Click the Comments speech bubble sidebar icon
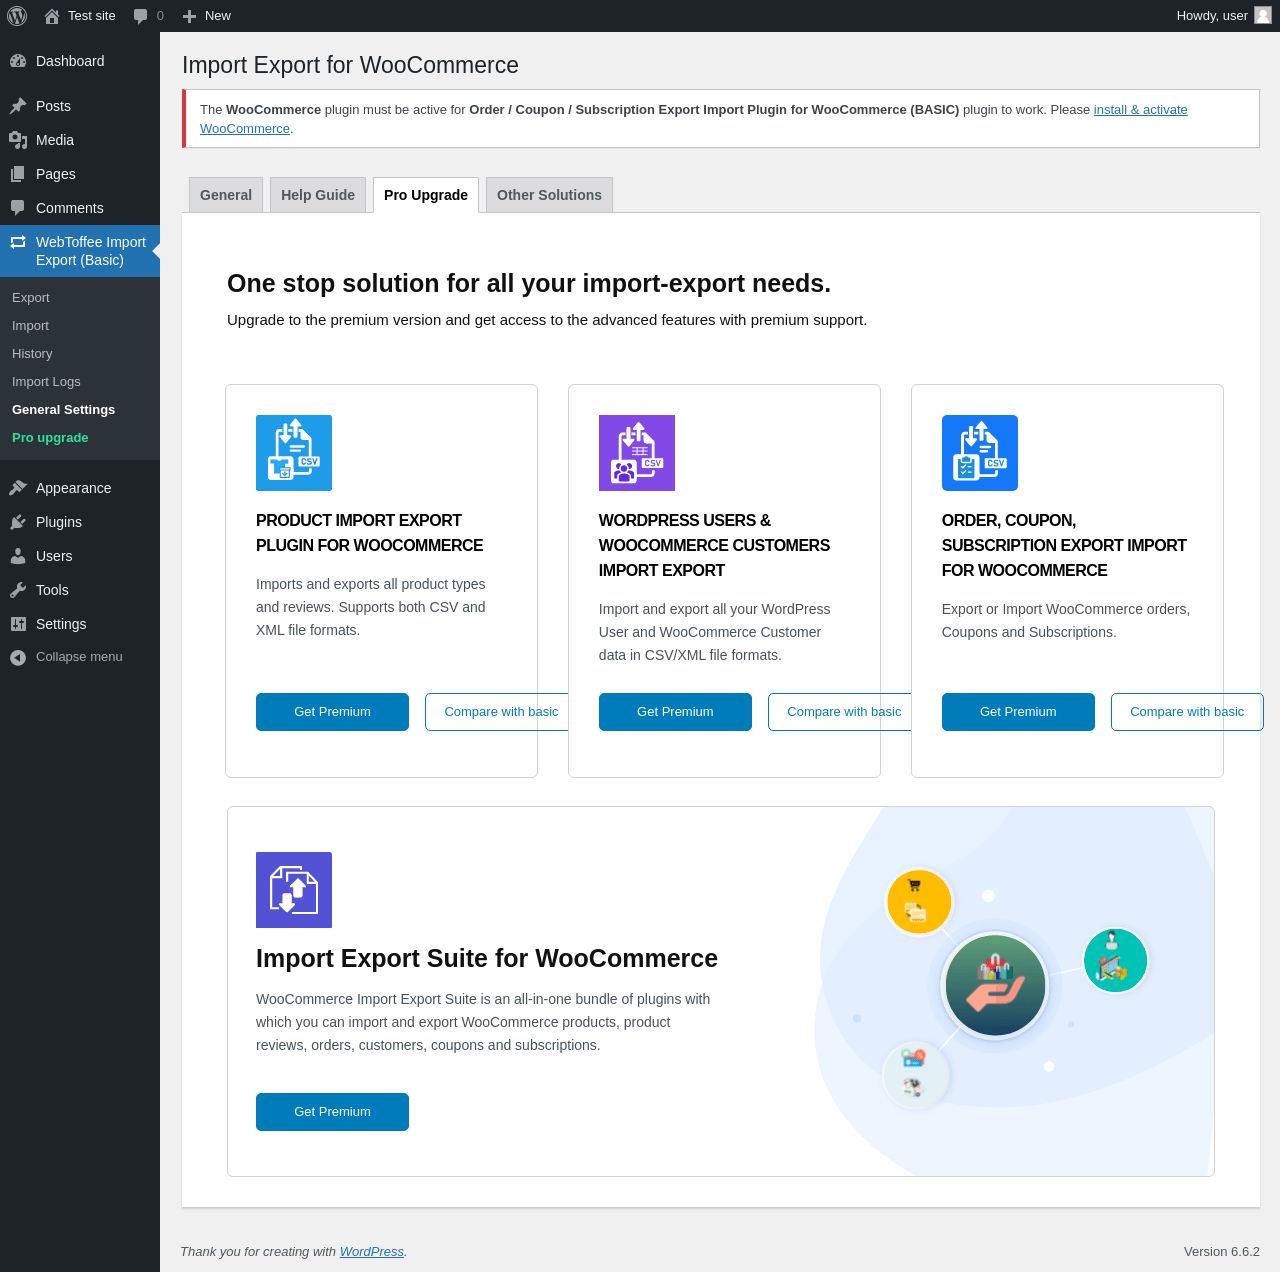The width and height of the screenshot is (1280, 1272). point(18,208)
